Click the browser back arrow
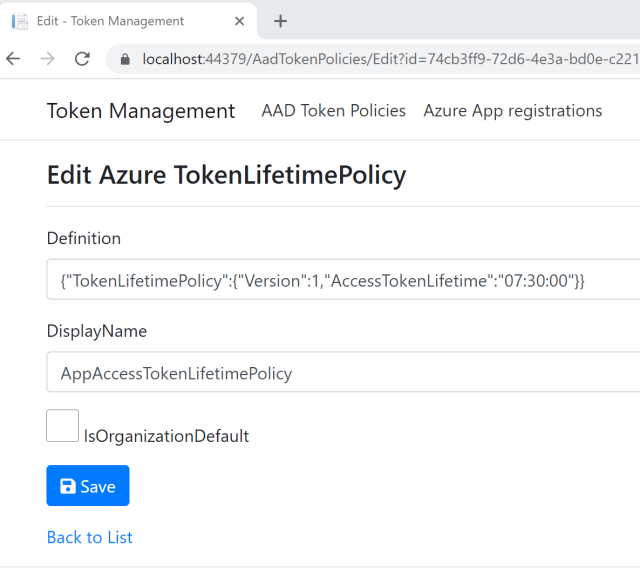 point(13,59)
